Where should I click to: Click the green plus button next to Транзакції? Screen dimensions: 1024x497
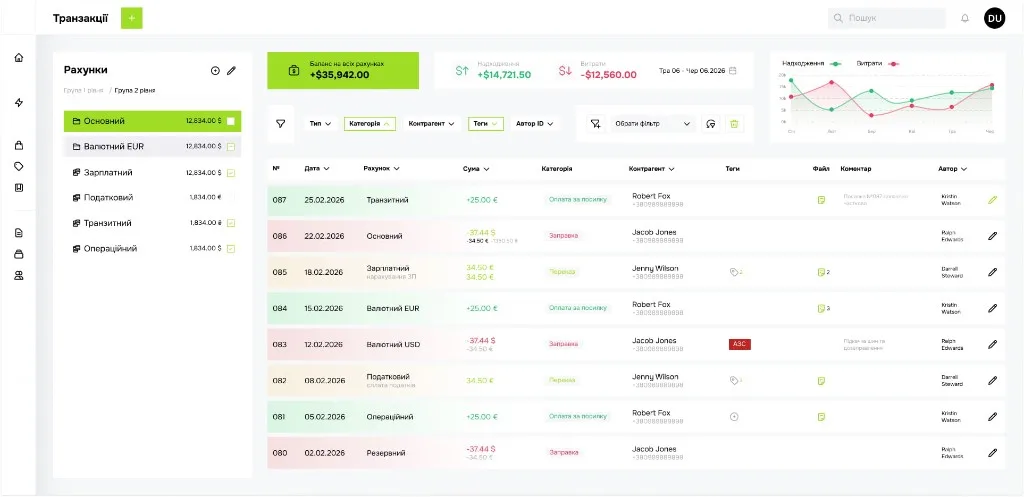point(131,18)
